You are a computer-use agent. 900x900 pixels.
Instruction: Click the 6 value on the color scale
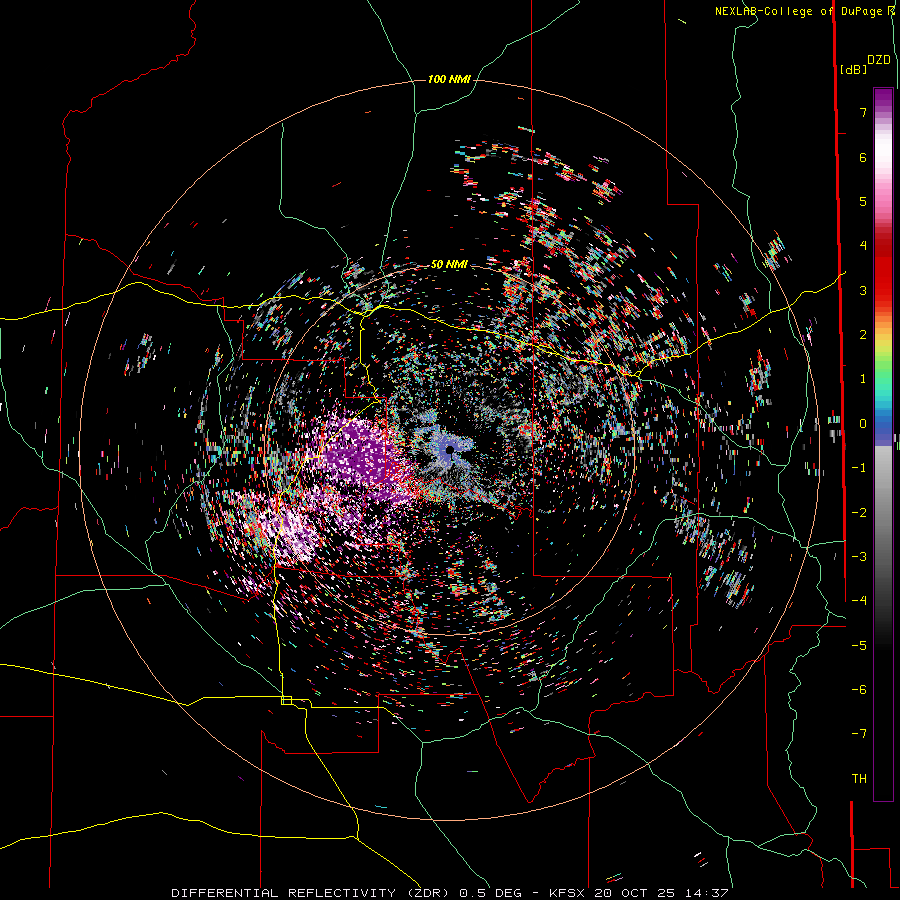(863, 157)
